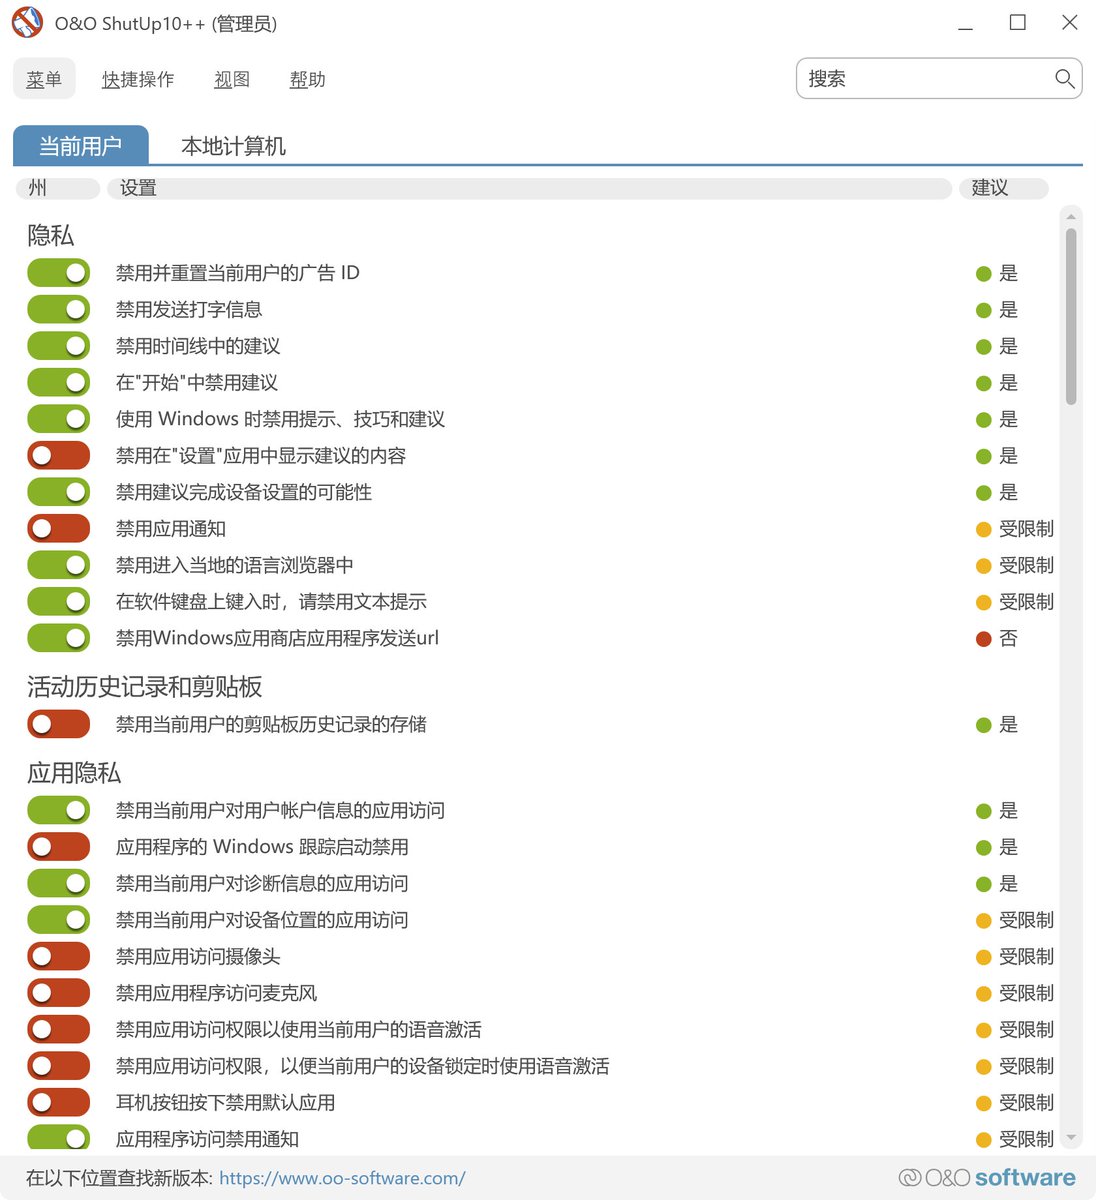Image resolution: width=1096 pixels, height=1200 pixels.
Task: Toggle 禁用进入当地的语言浏览器中 switch
Action: coord(59,565)
